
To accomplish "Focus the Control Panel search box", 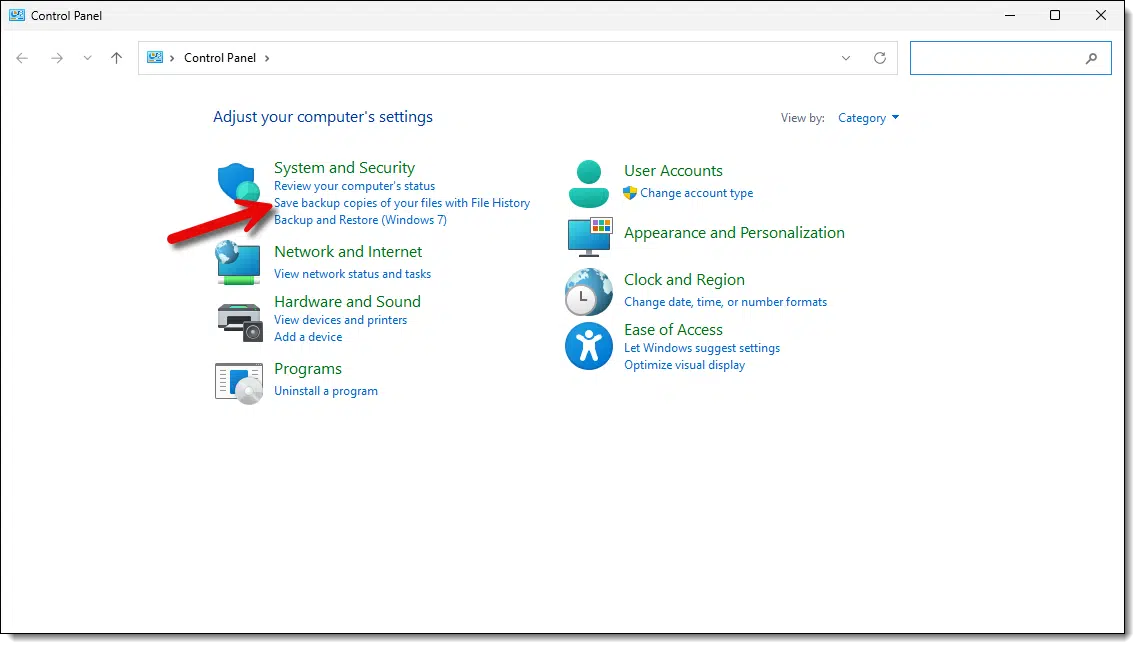I will coord(1011,58).
